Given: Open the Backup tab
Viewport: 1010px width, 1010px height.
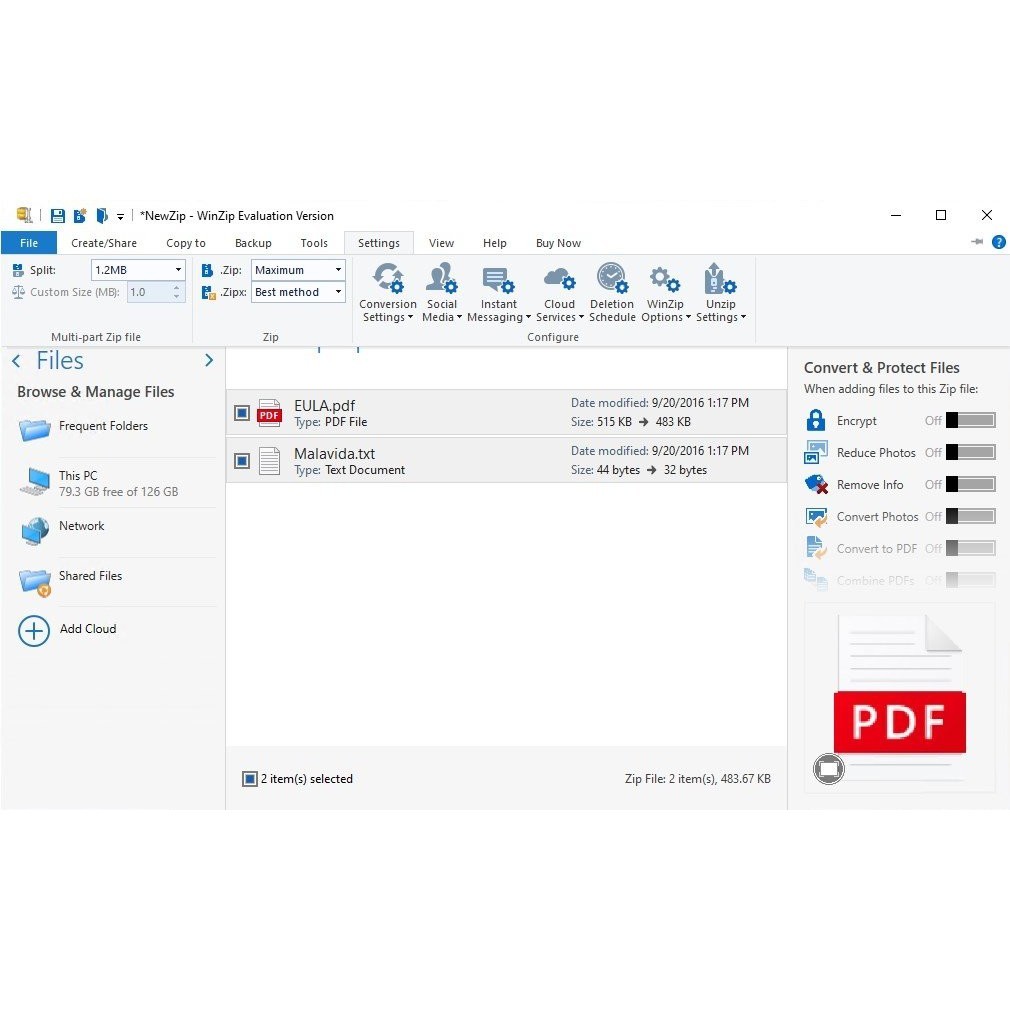Looking at the screenshot, I should (253, 243).
